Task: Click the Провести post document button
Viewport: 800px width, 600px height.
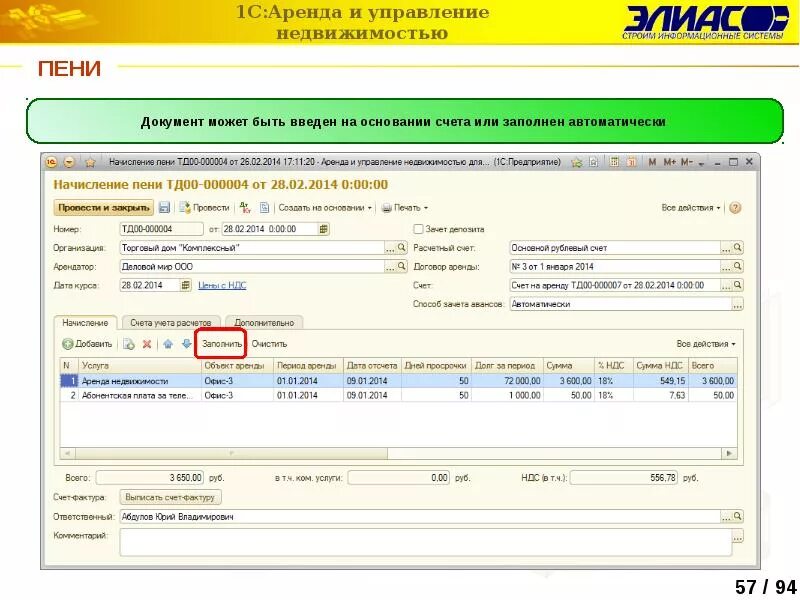Action: tap(204, 207)
